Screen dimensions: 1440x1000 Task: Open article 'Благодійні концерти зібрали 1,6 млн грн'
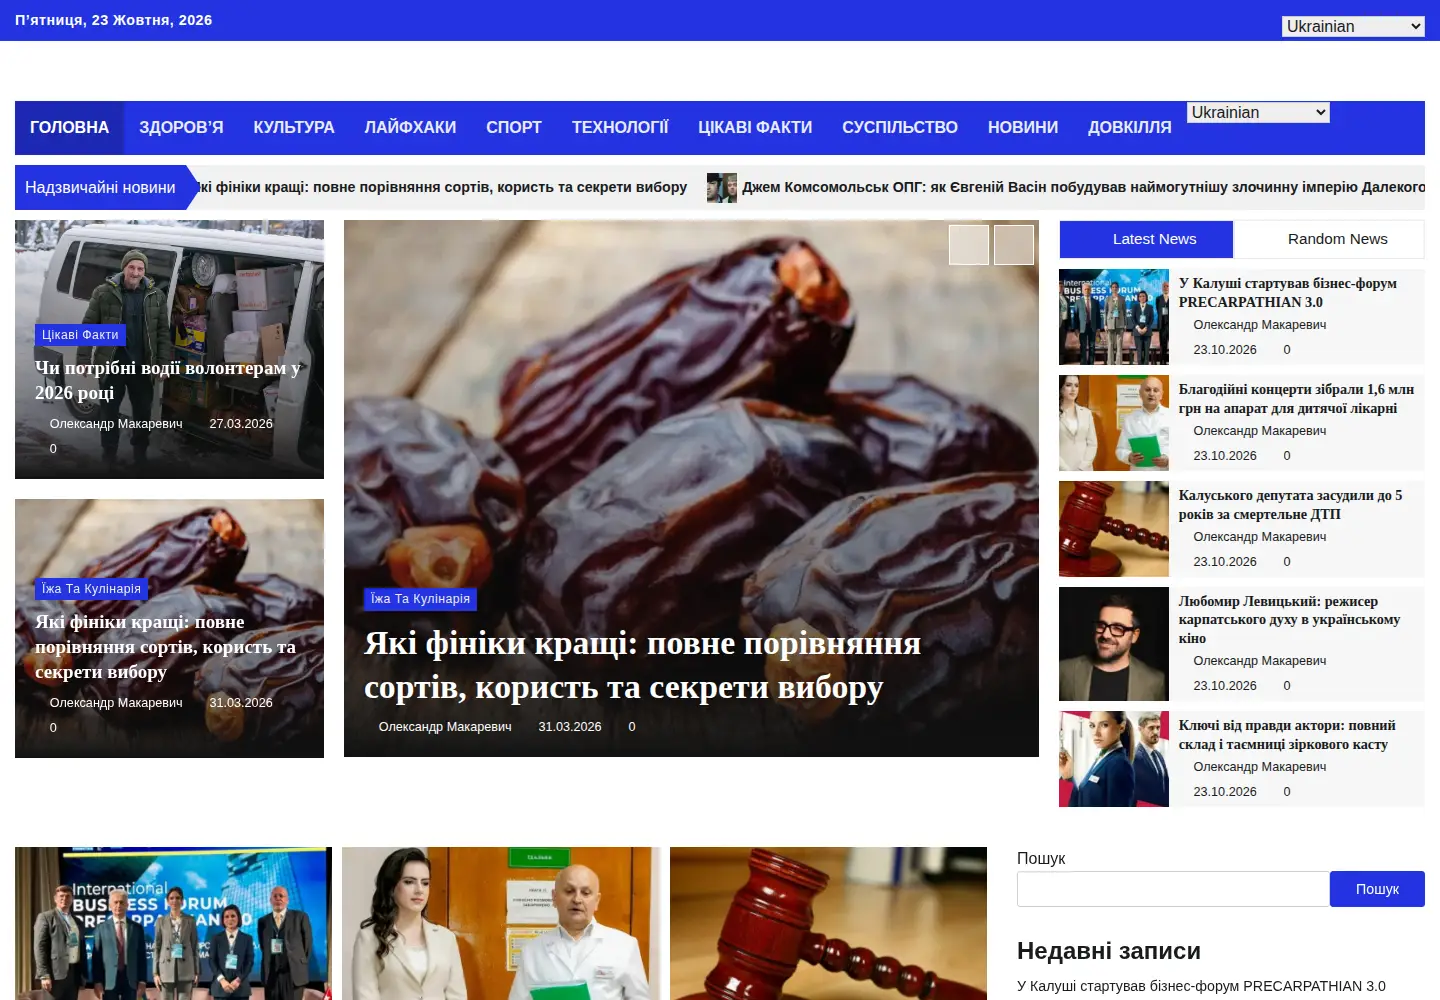[x=1296, y=398]
